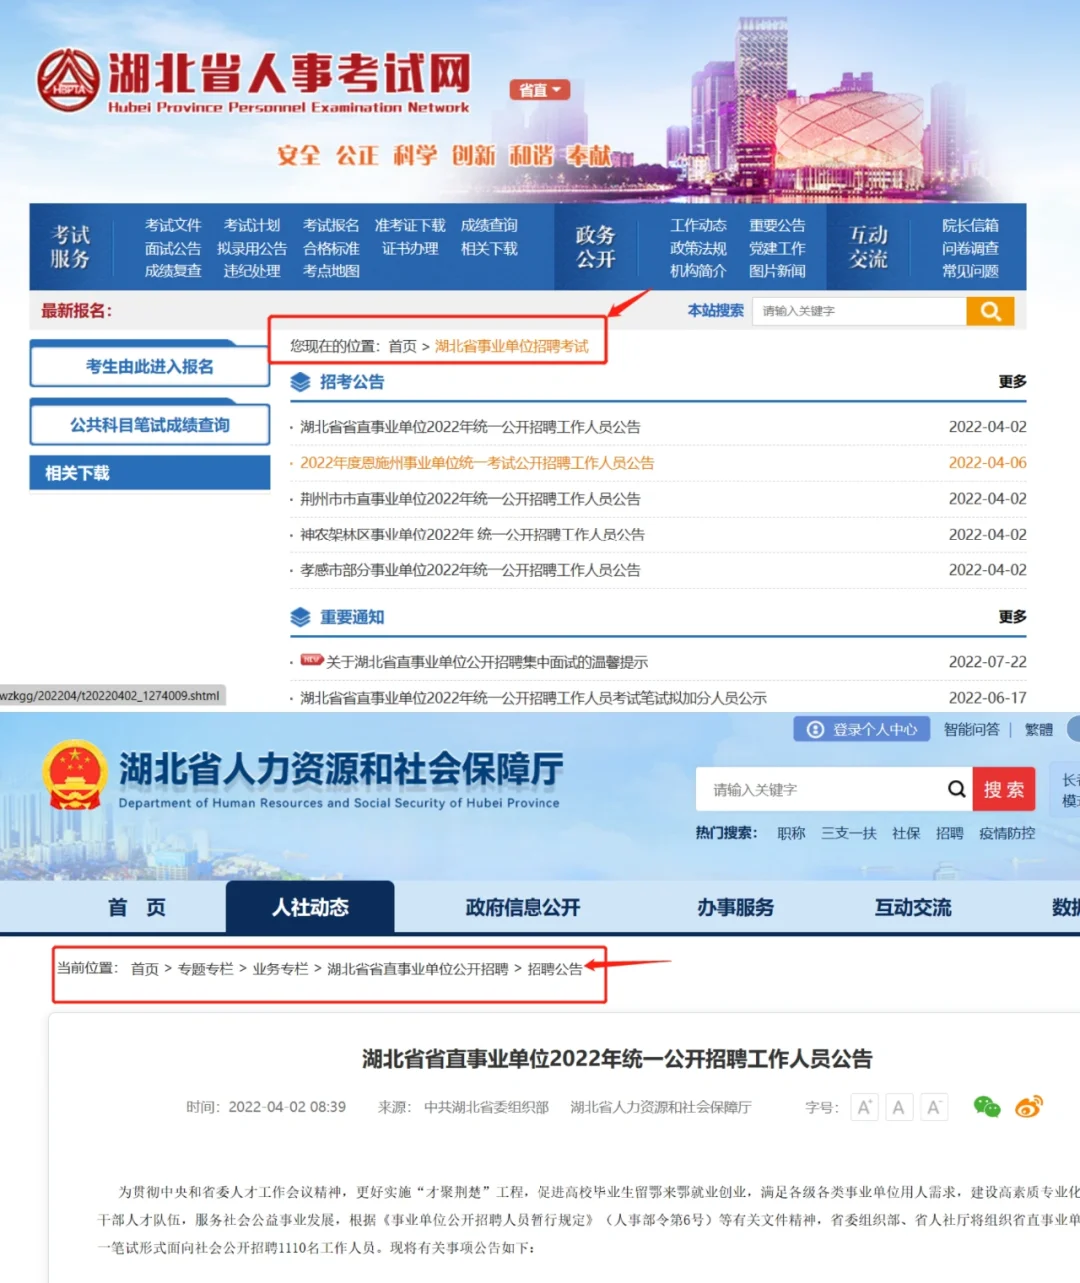
Task: Click the 招考公告 layers icon
Action: tap(300, 382)
